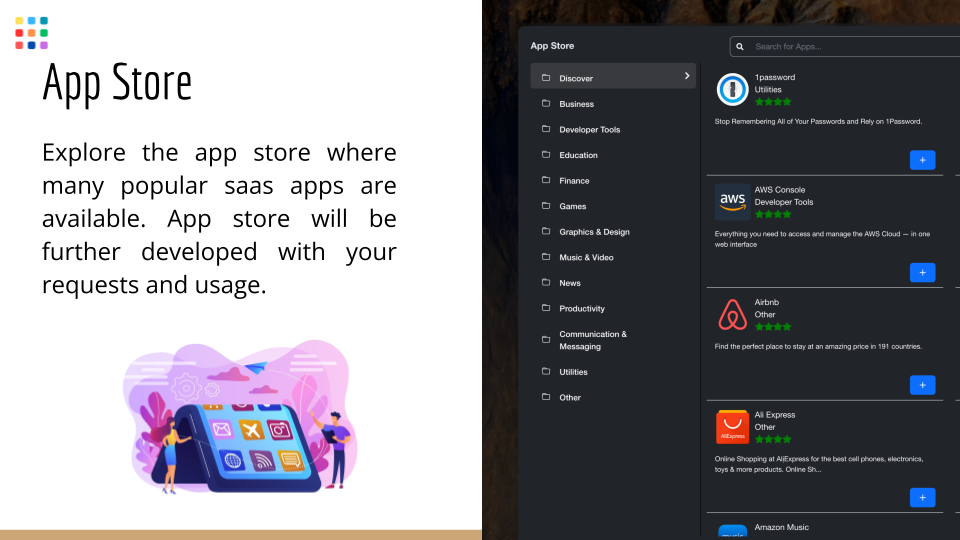Open the Other category
The image size is (960, 540).
[569, 398]
